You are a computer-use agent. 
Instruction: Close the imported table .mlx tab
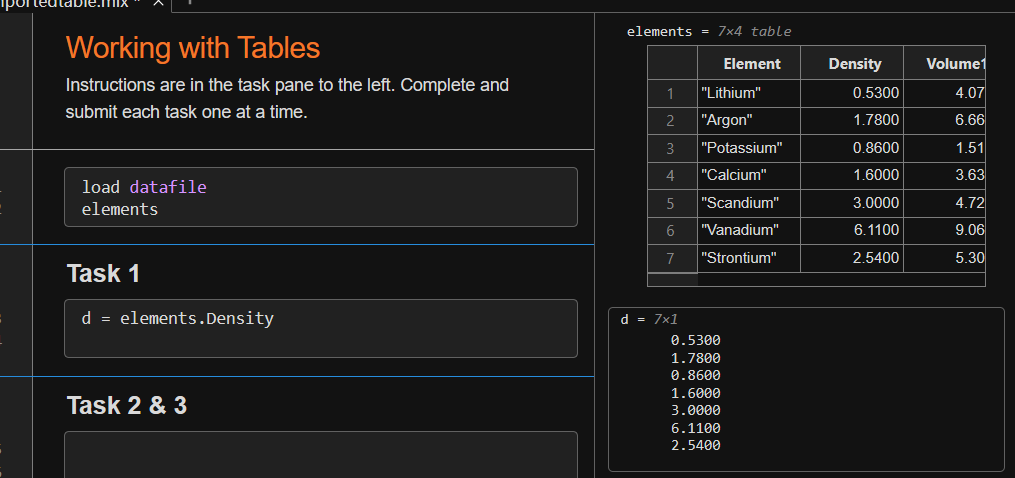pos(156,5)
